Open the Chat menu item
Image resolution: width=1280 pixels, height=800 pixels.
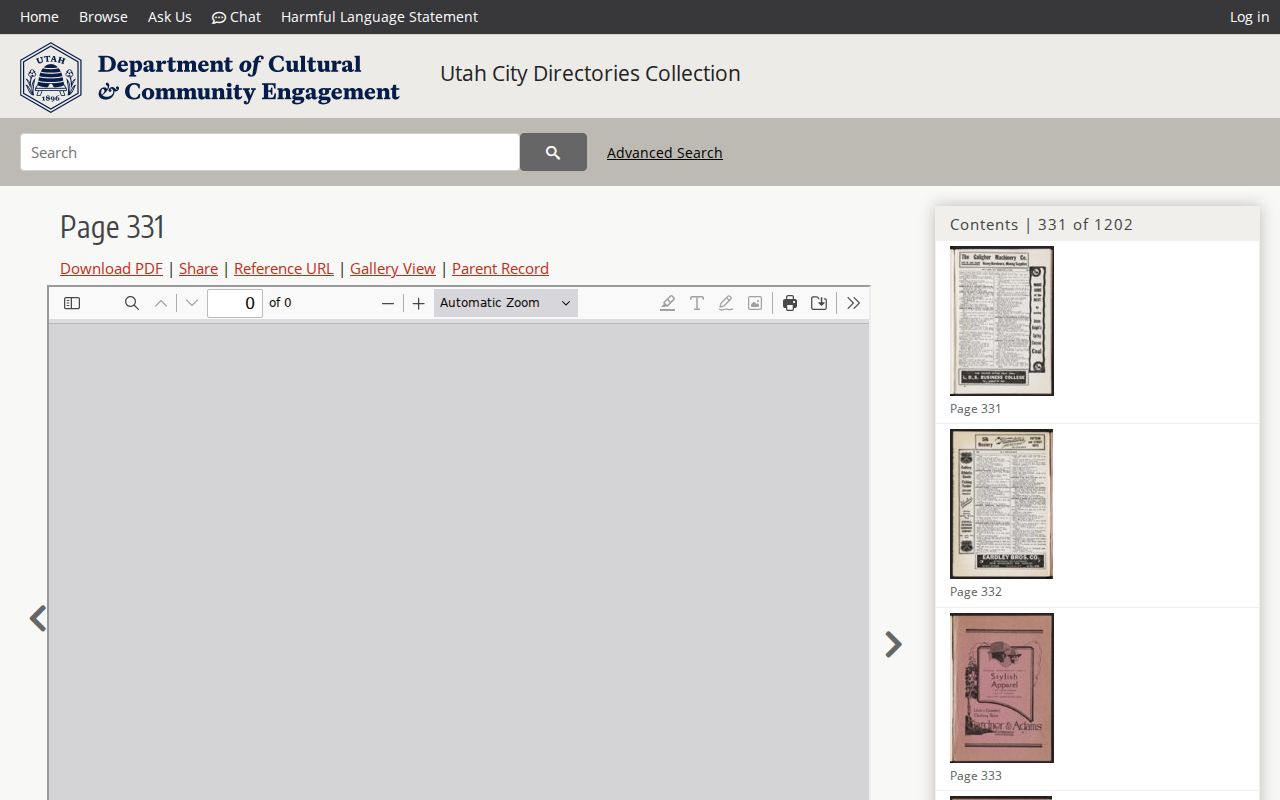tap(236, 17)
